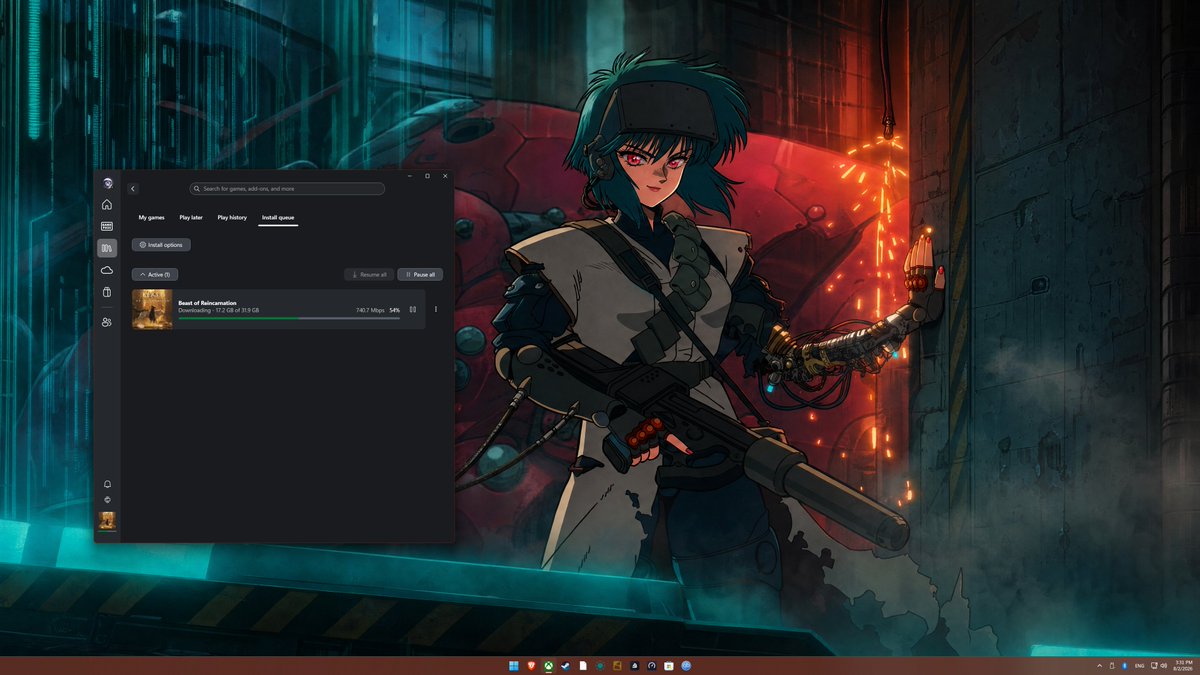
Task: Open Beast of Reincarnation cover art
Action: [x=152, y=310]
